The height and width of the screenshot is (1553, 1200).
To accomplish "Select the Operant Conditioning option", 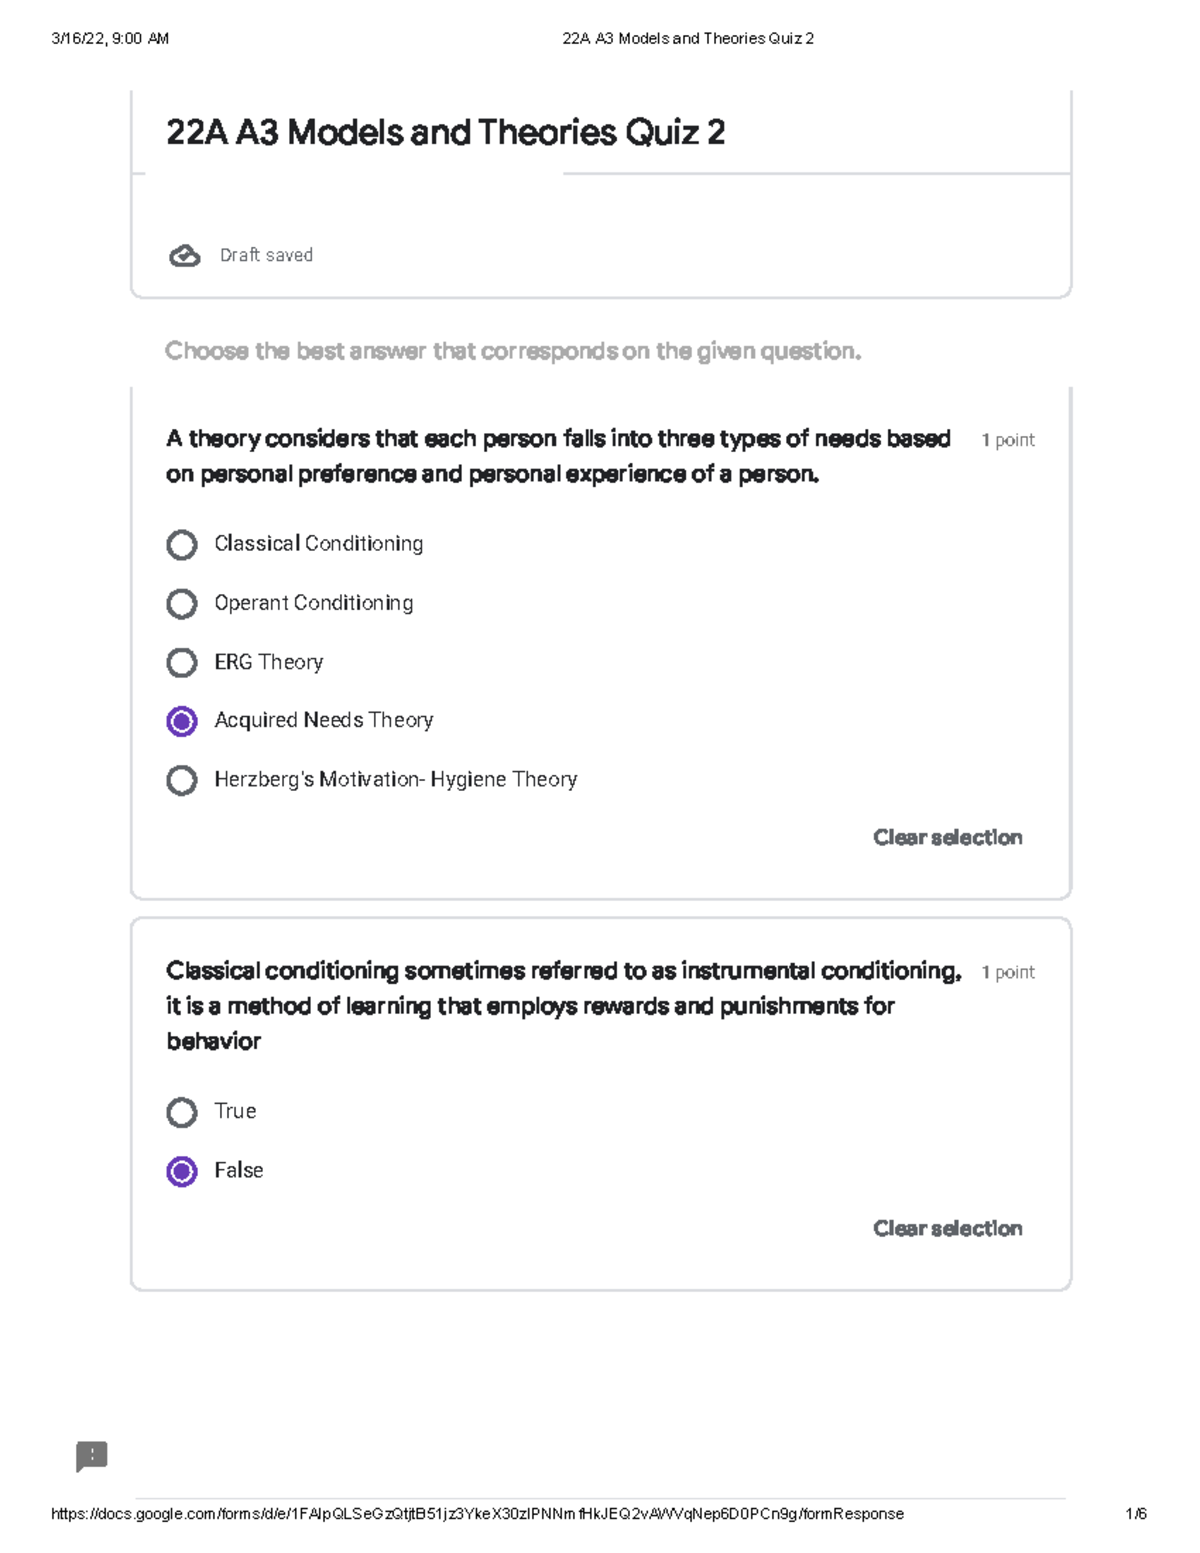I will (x=181, y=604).
